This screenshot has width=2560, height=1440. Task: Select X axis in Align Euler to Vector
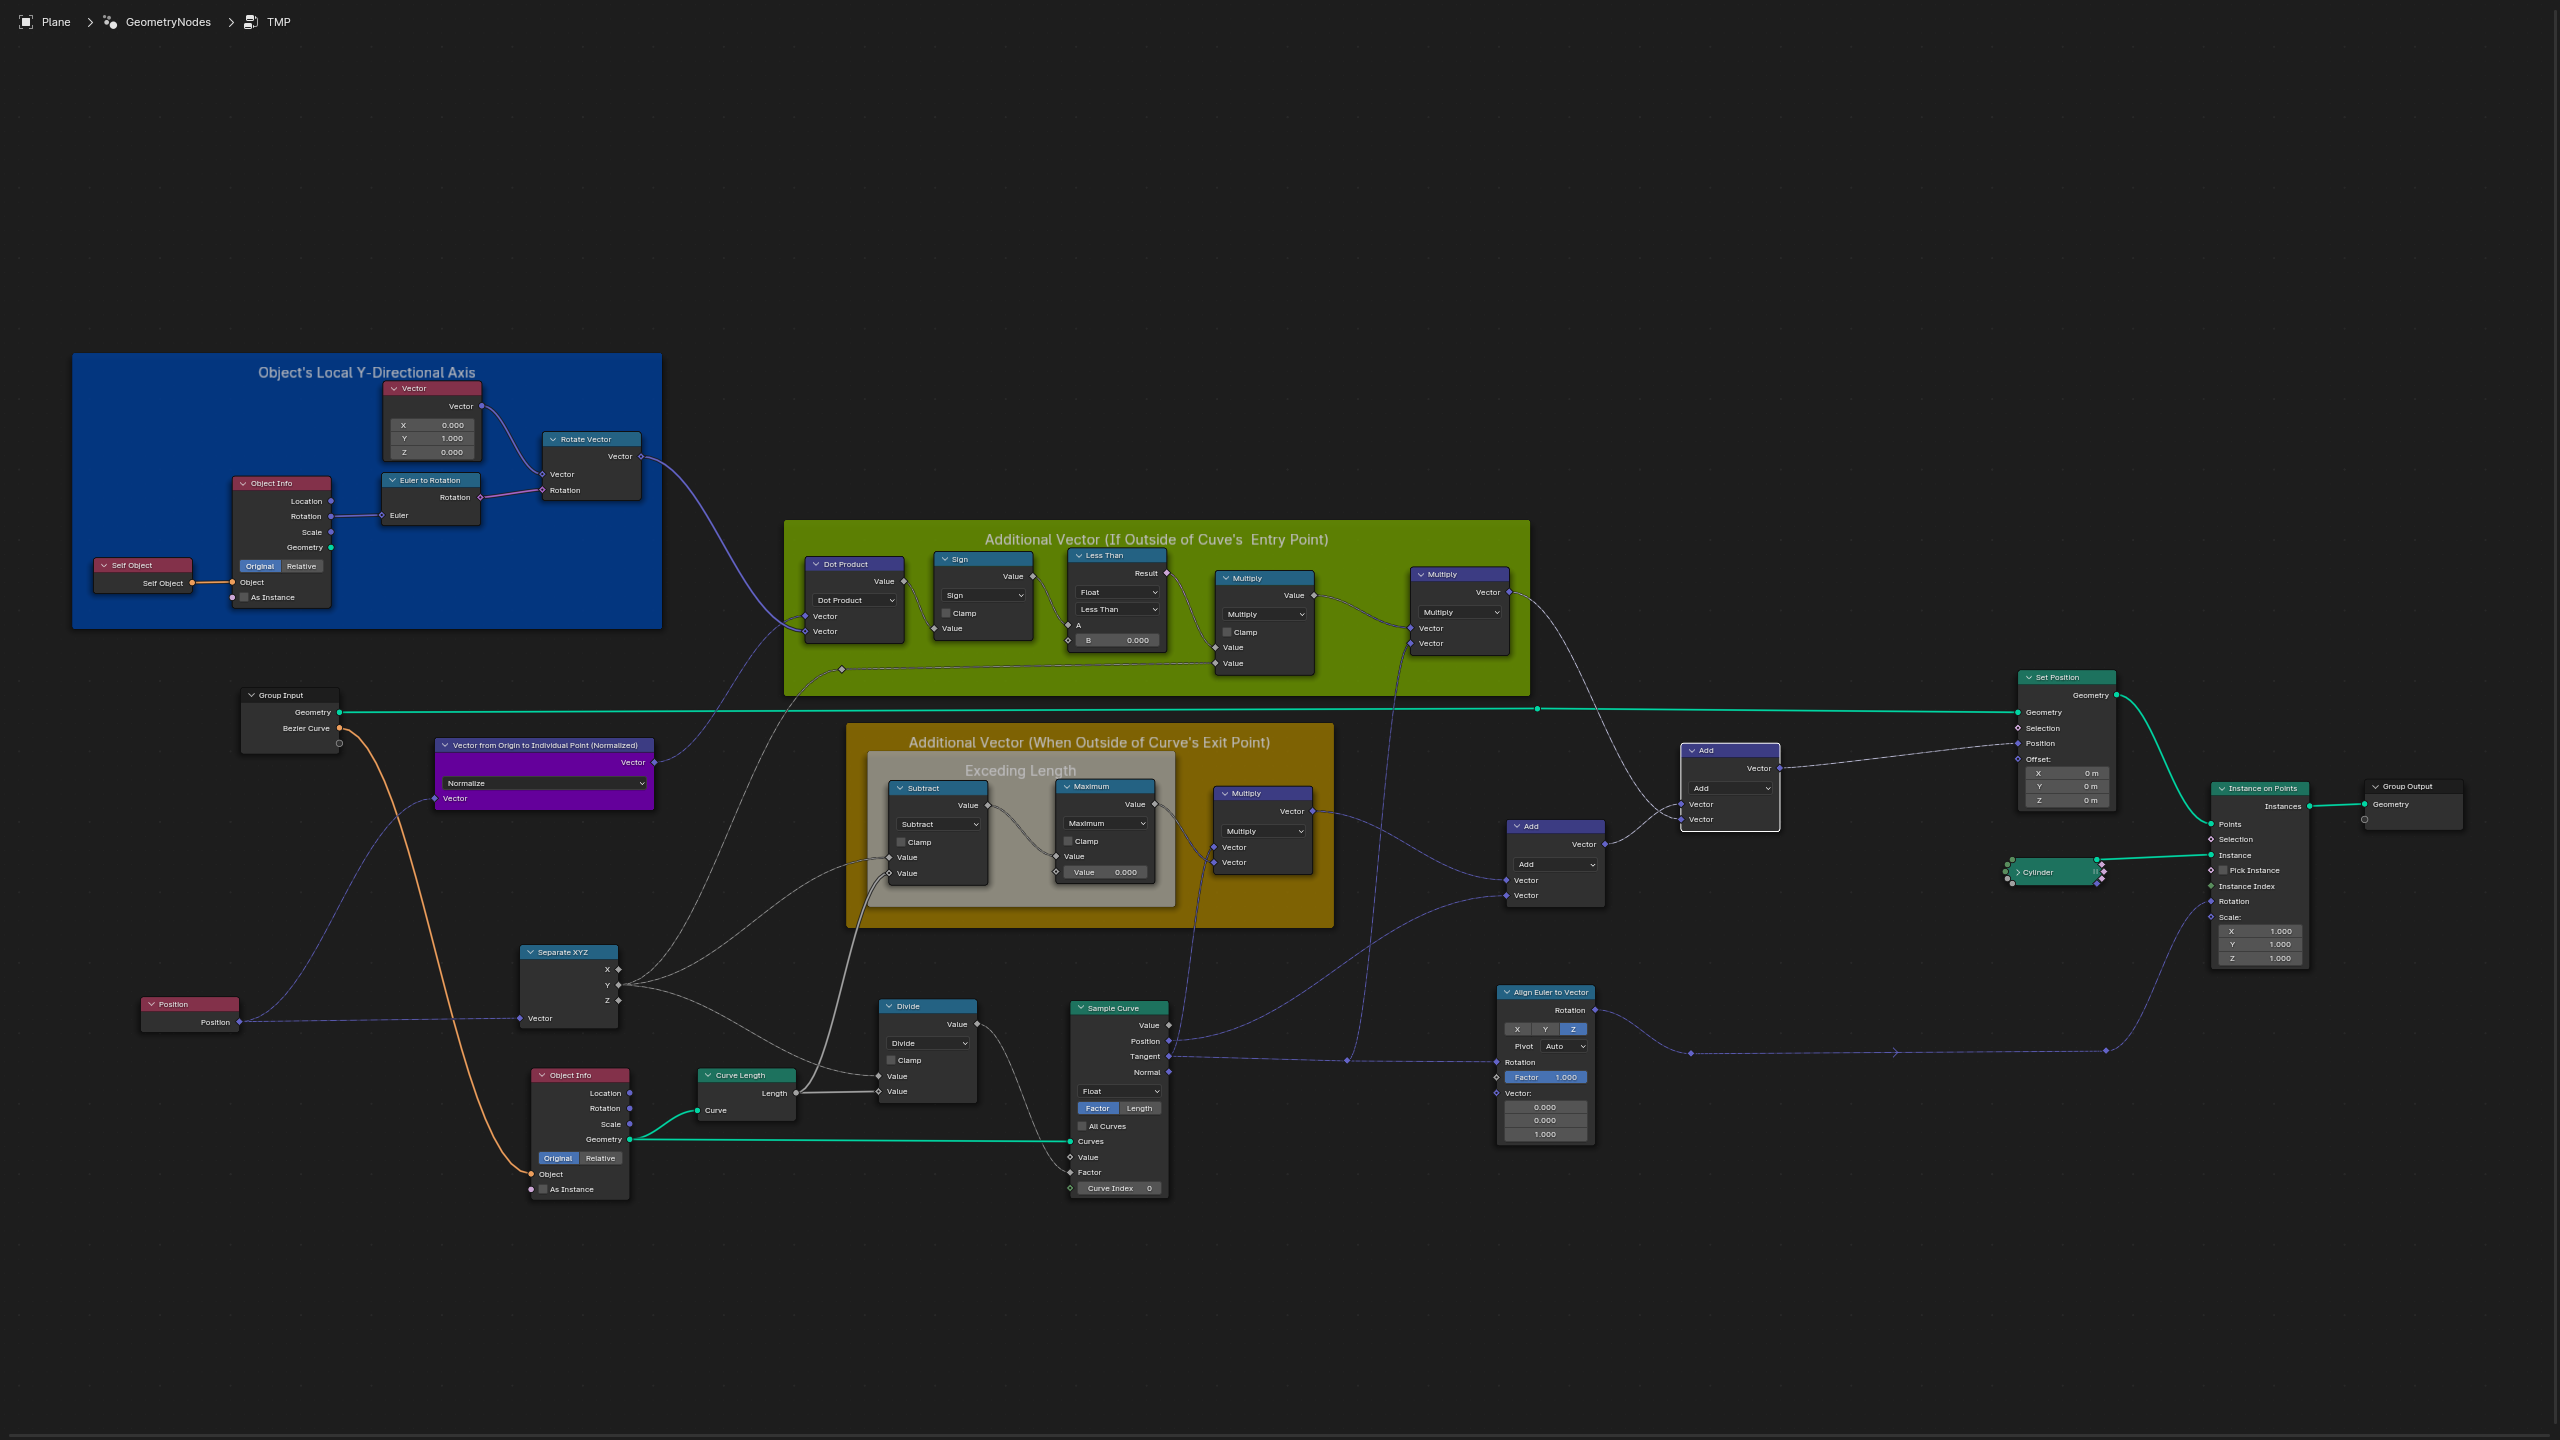pyautogui.click(x=1517, y=1029)
